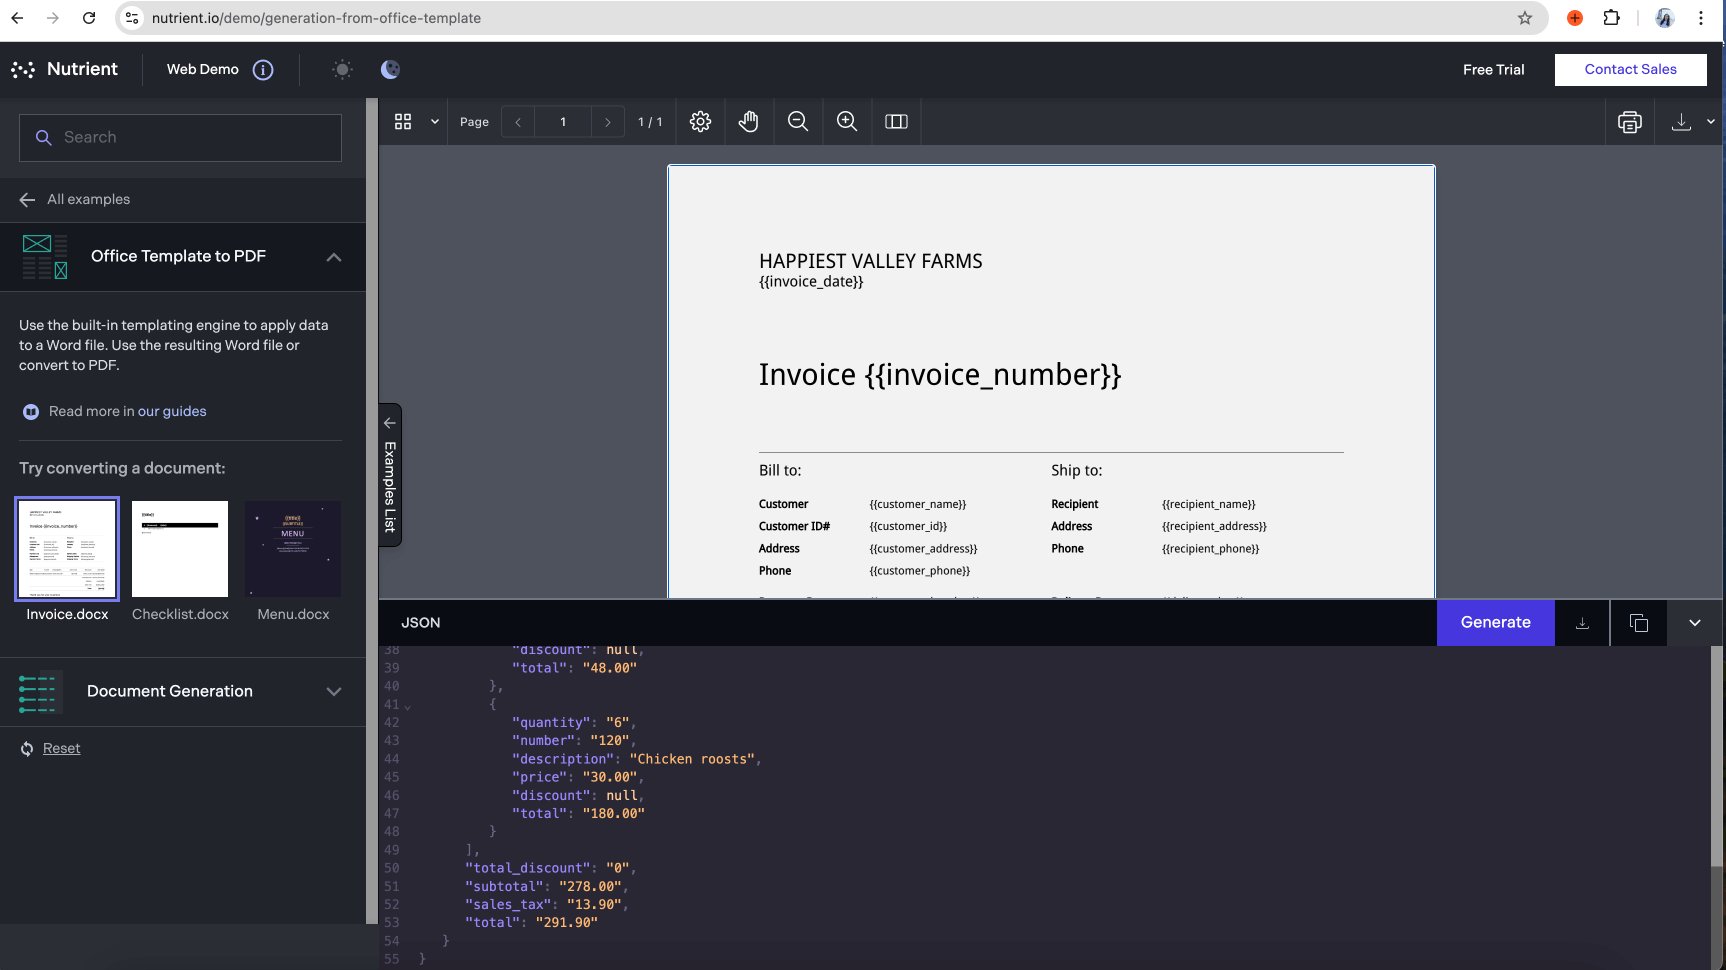Select the pan hand tool

(x=748, y=122)
